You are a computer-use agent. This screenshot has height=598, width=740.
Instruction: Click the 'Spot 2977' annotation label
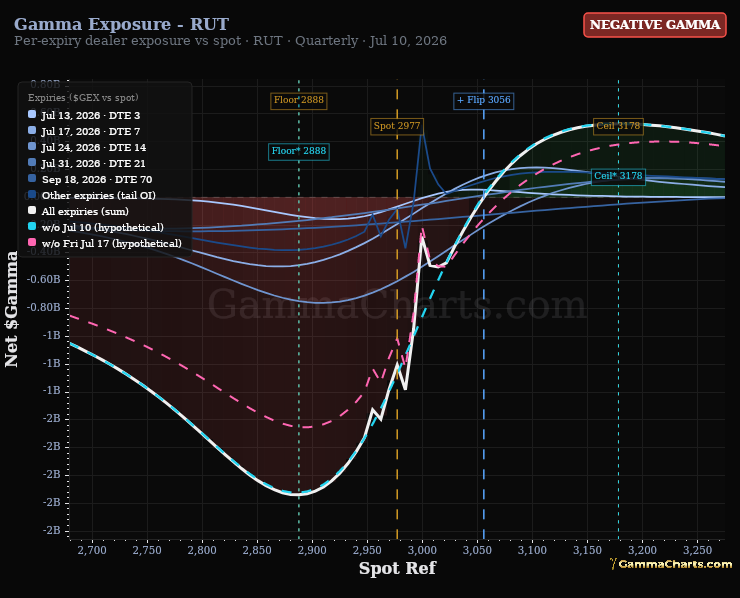point(397,126)
